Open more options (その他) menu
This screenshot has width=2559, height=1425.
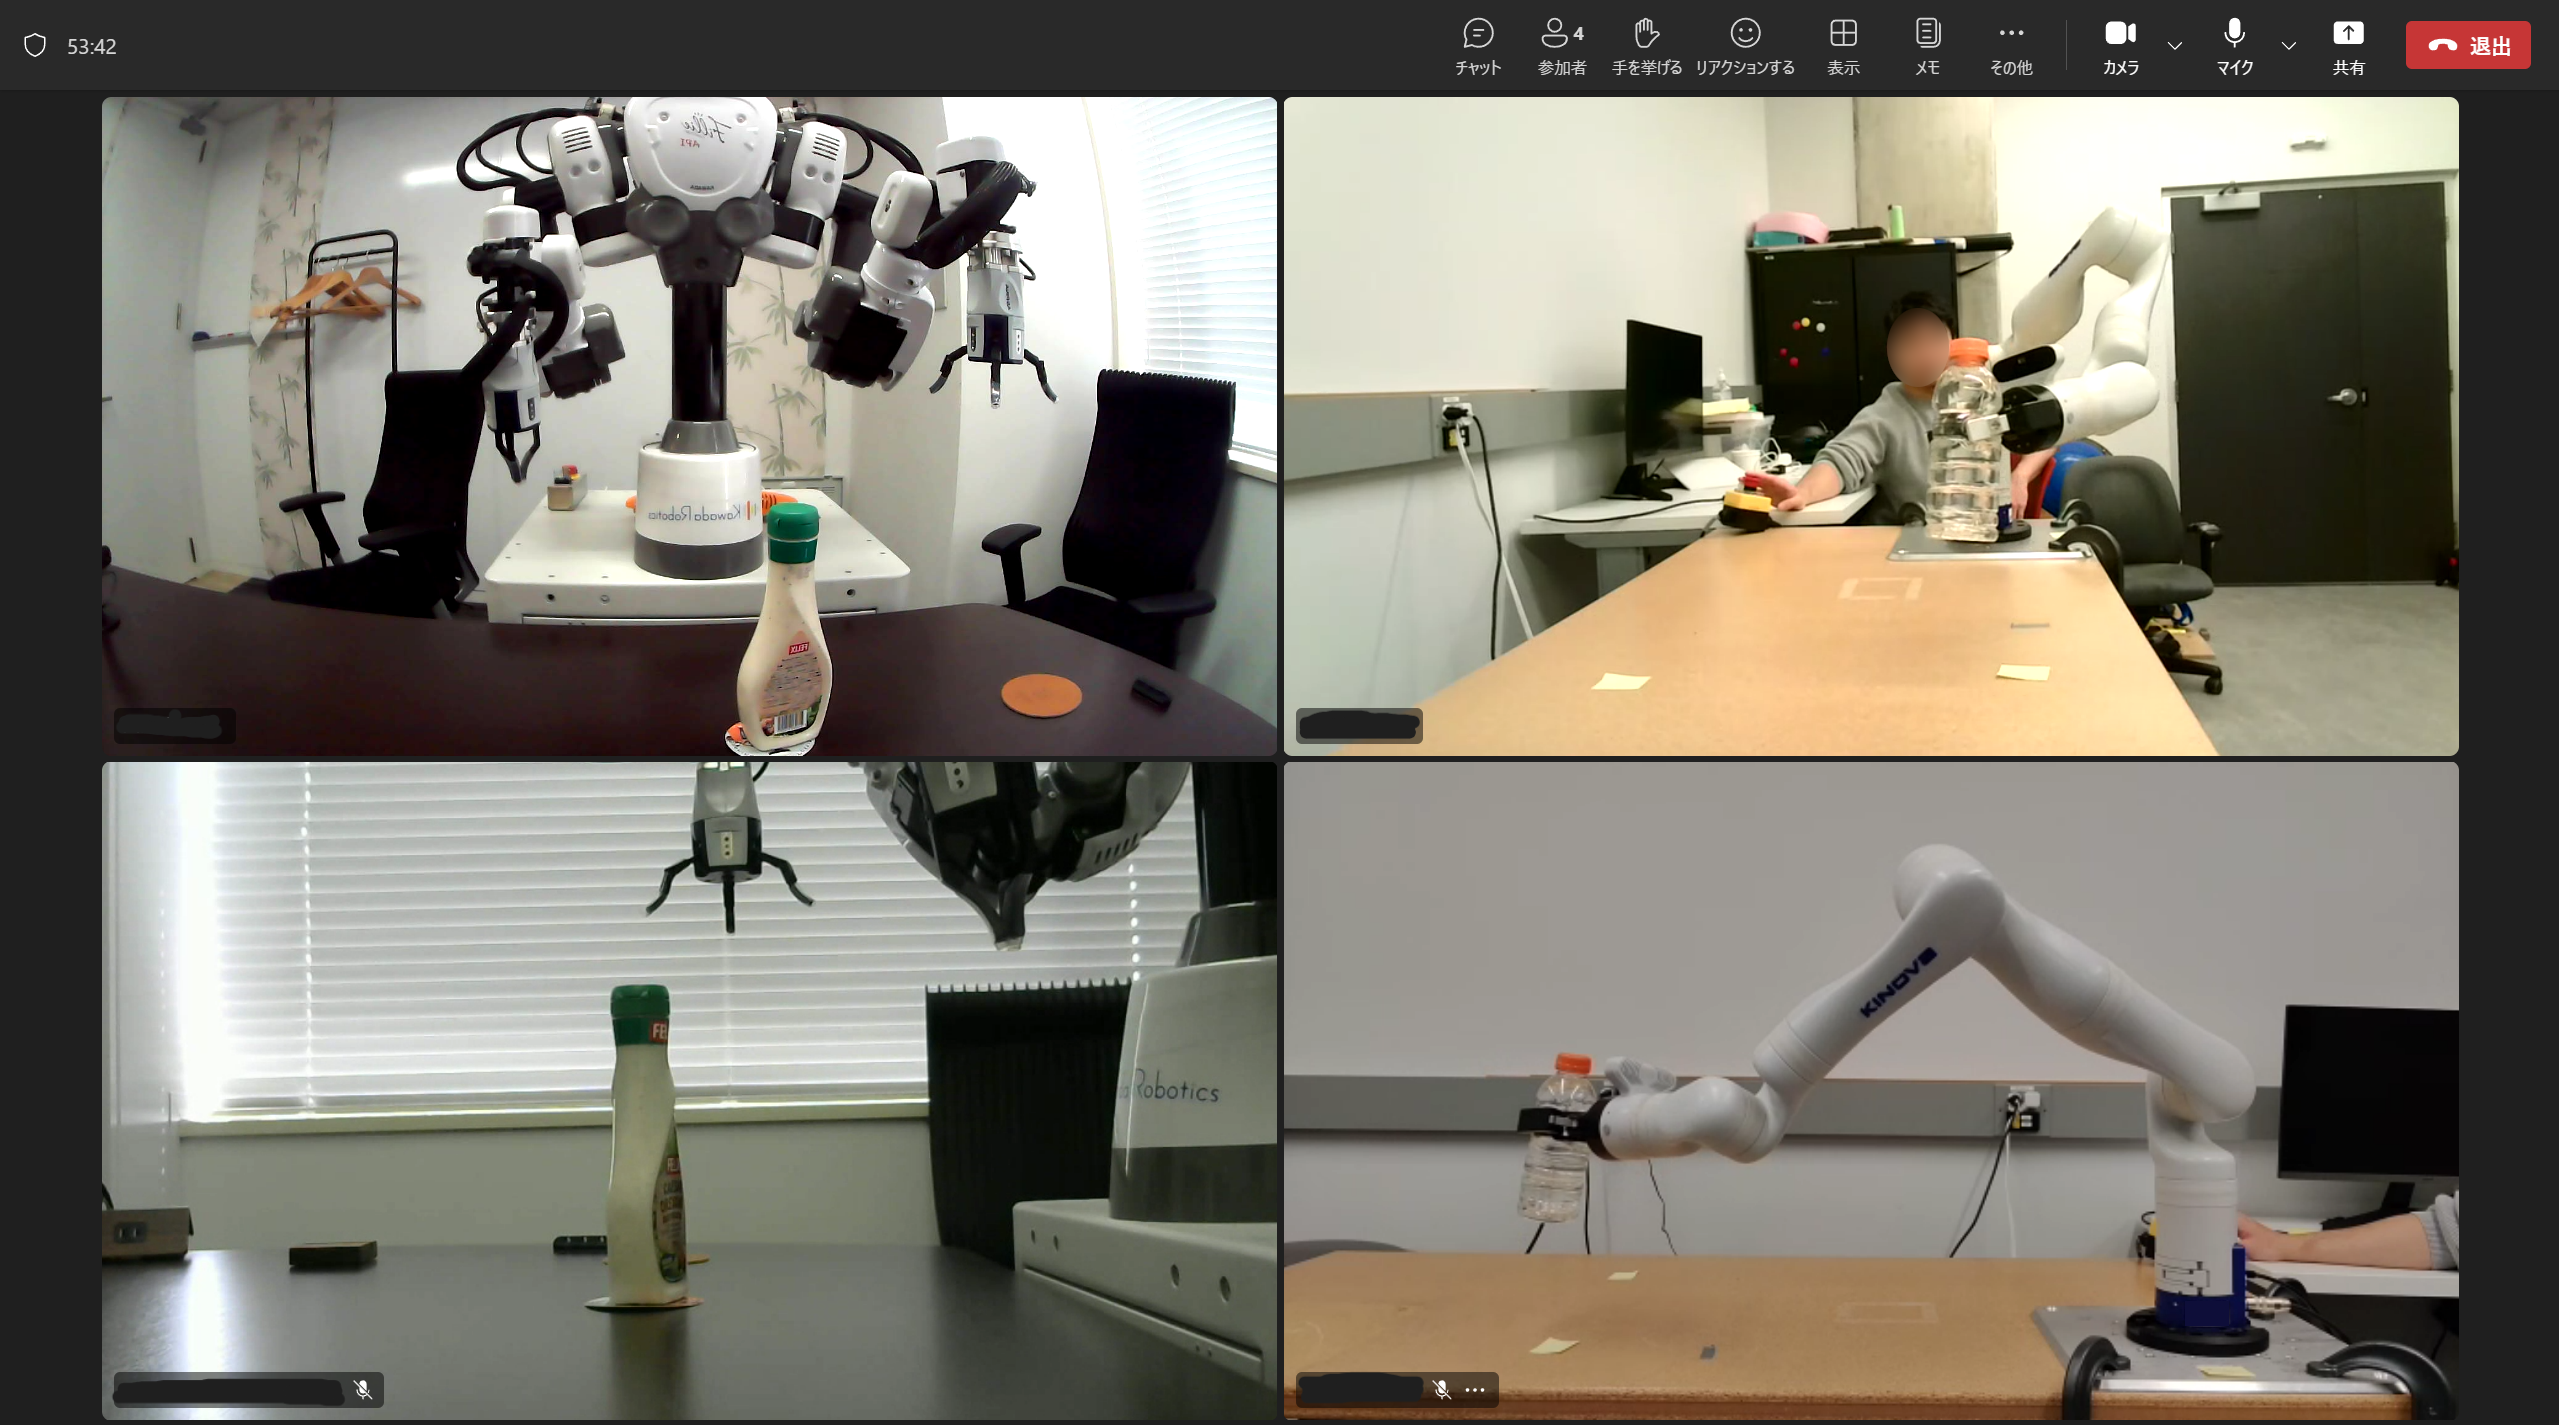point(2010,45)
